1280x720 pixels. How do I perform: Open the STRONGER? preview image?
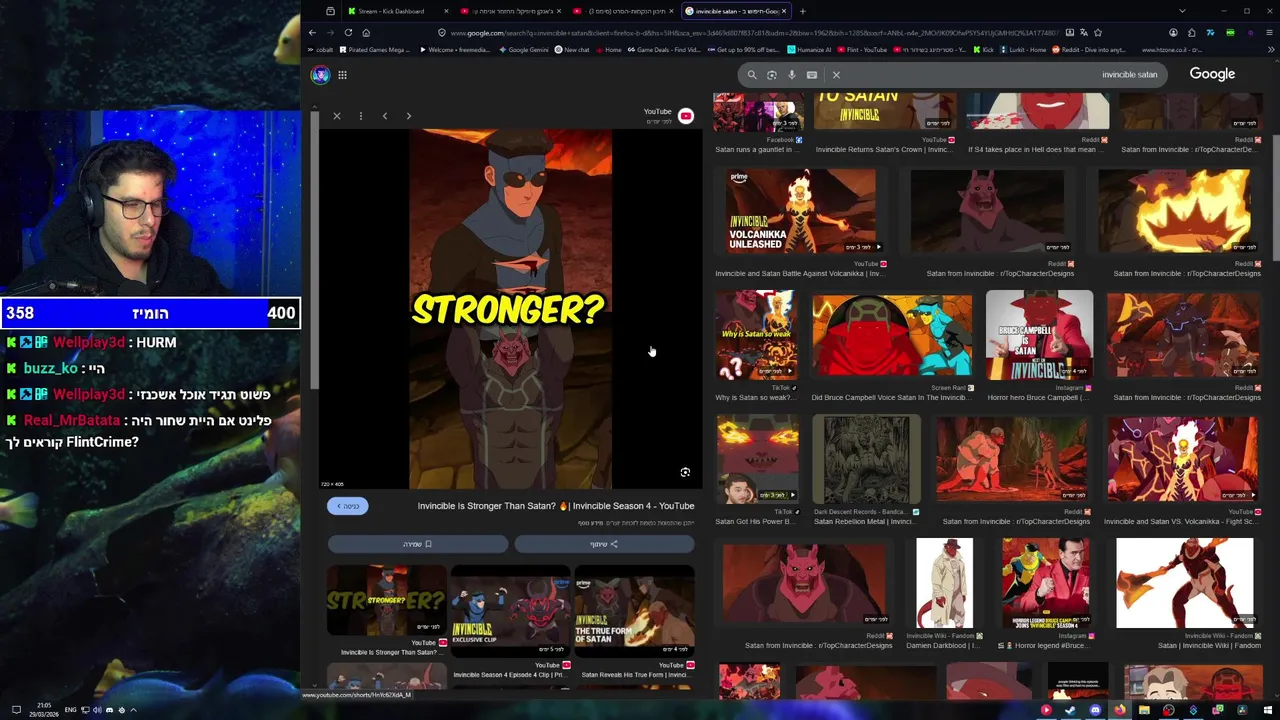click(x=511, y=308)
